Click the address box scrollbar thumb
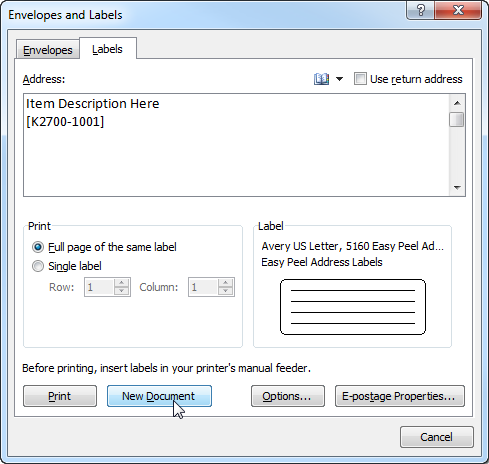The image size is (489, 464). 456,120
